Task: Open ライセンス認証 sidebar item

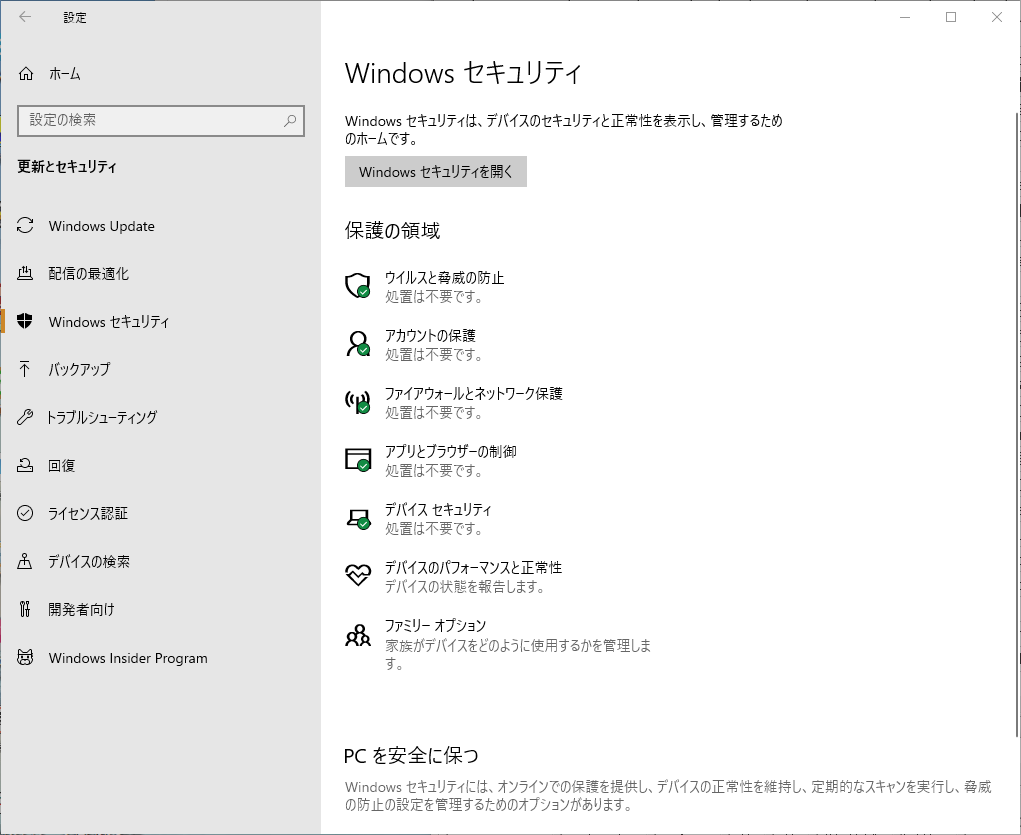Action: (160, 513)
